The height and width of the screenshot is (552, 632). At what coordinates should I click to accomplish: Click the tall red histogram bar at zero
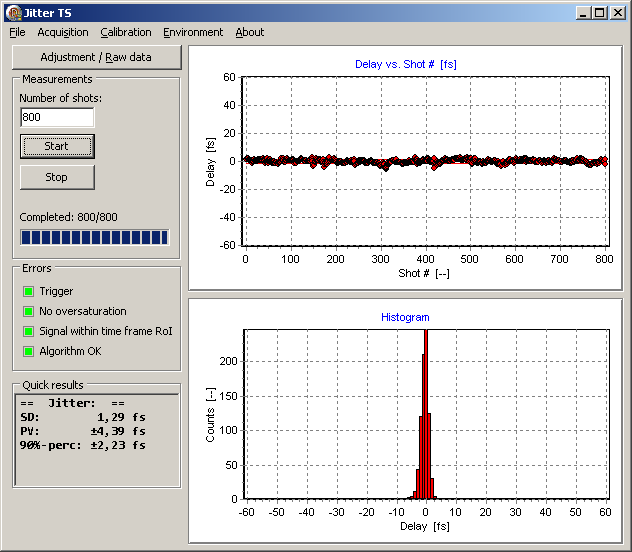click(426, 420)
